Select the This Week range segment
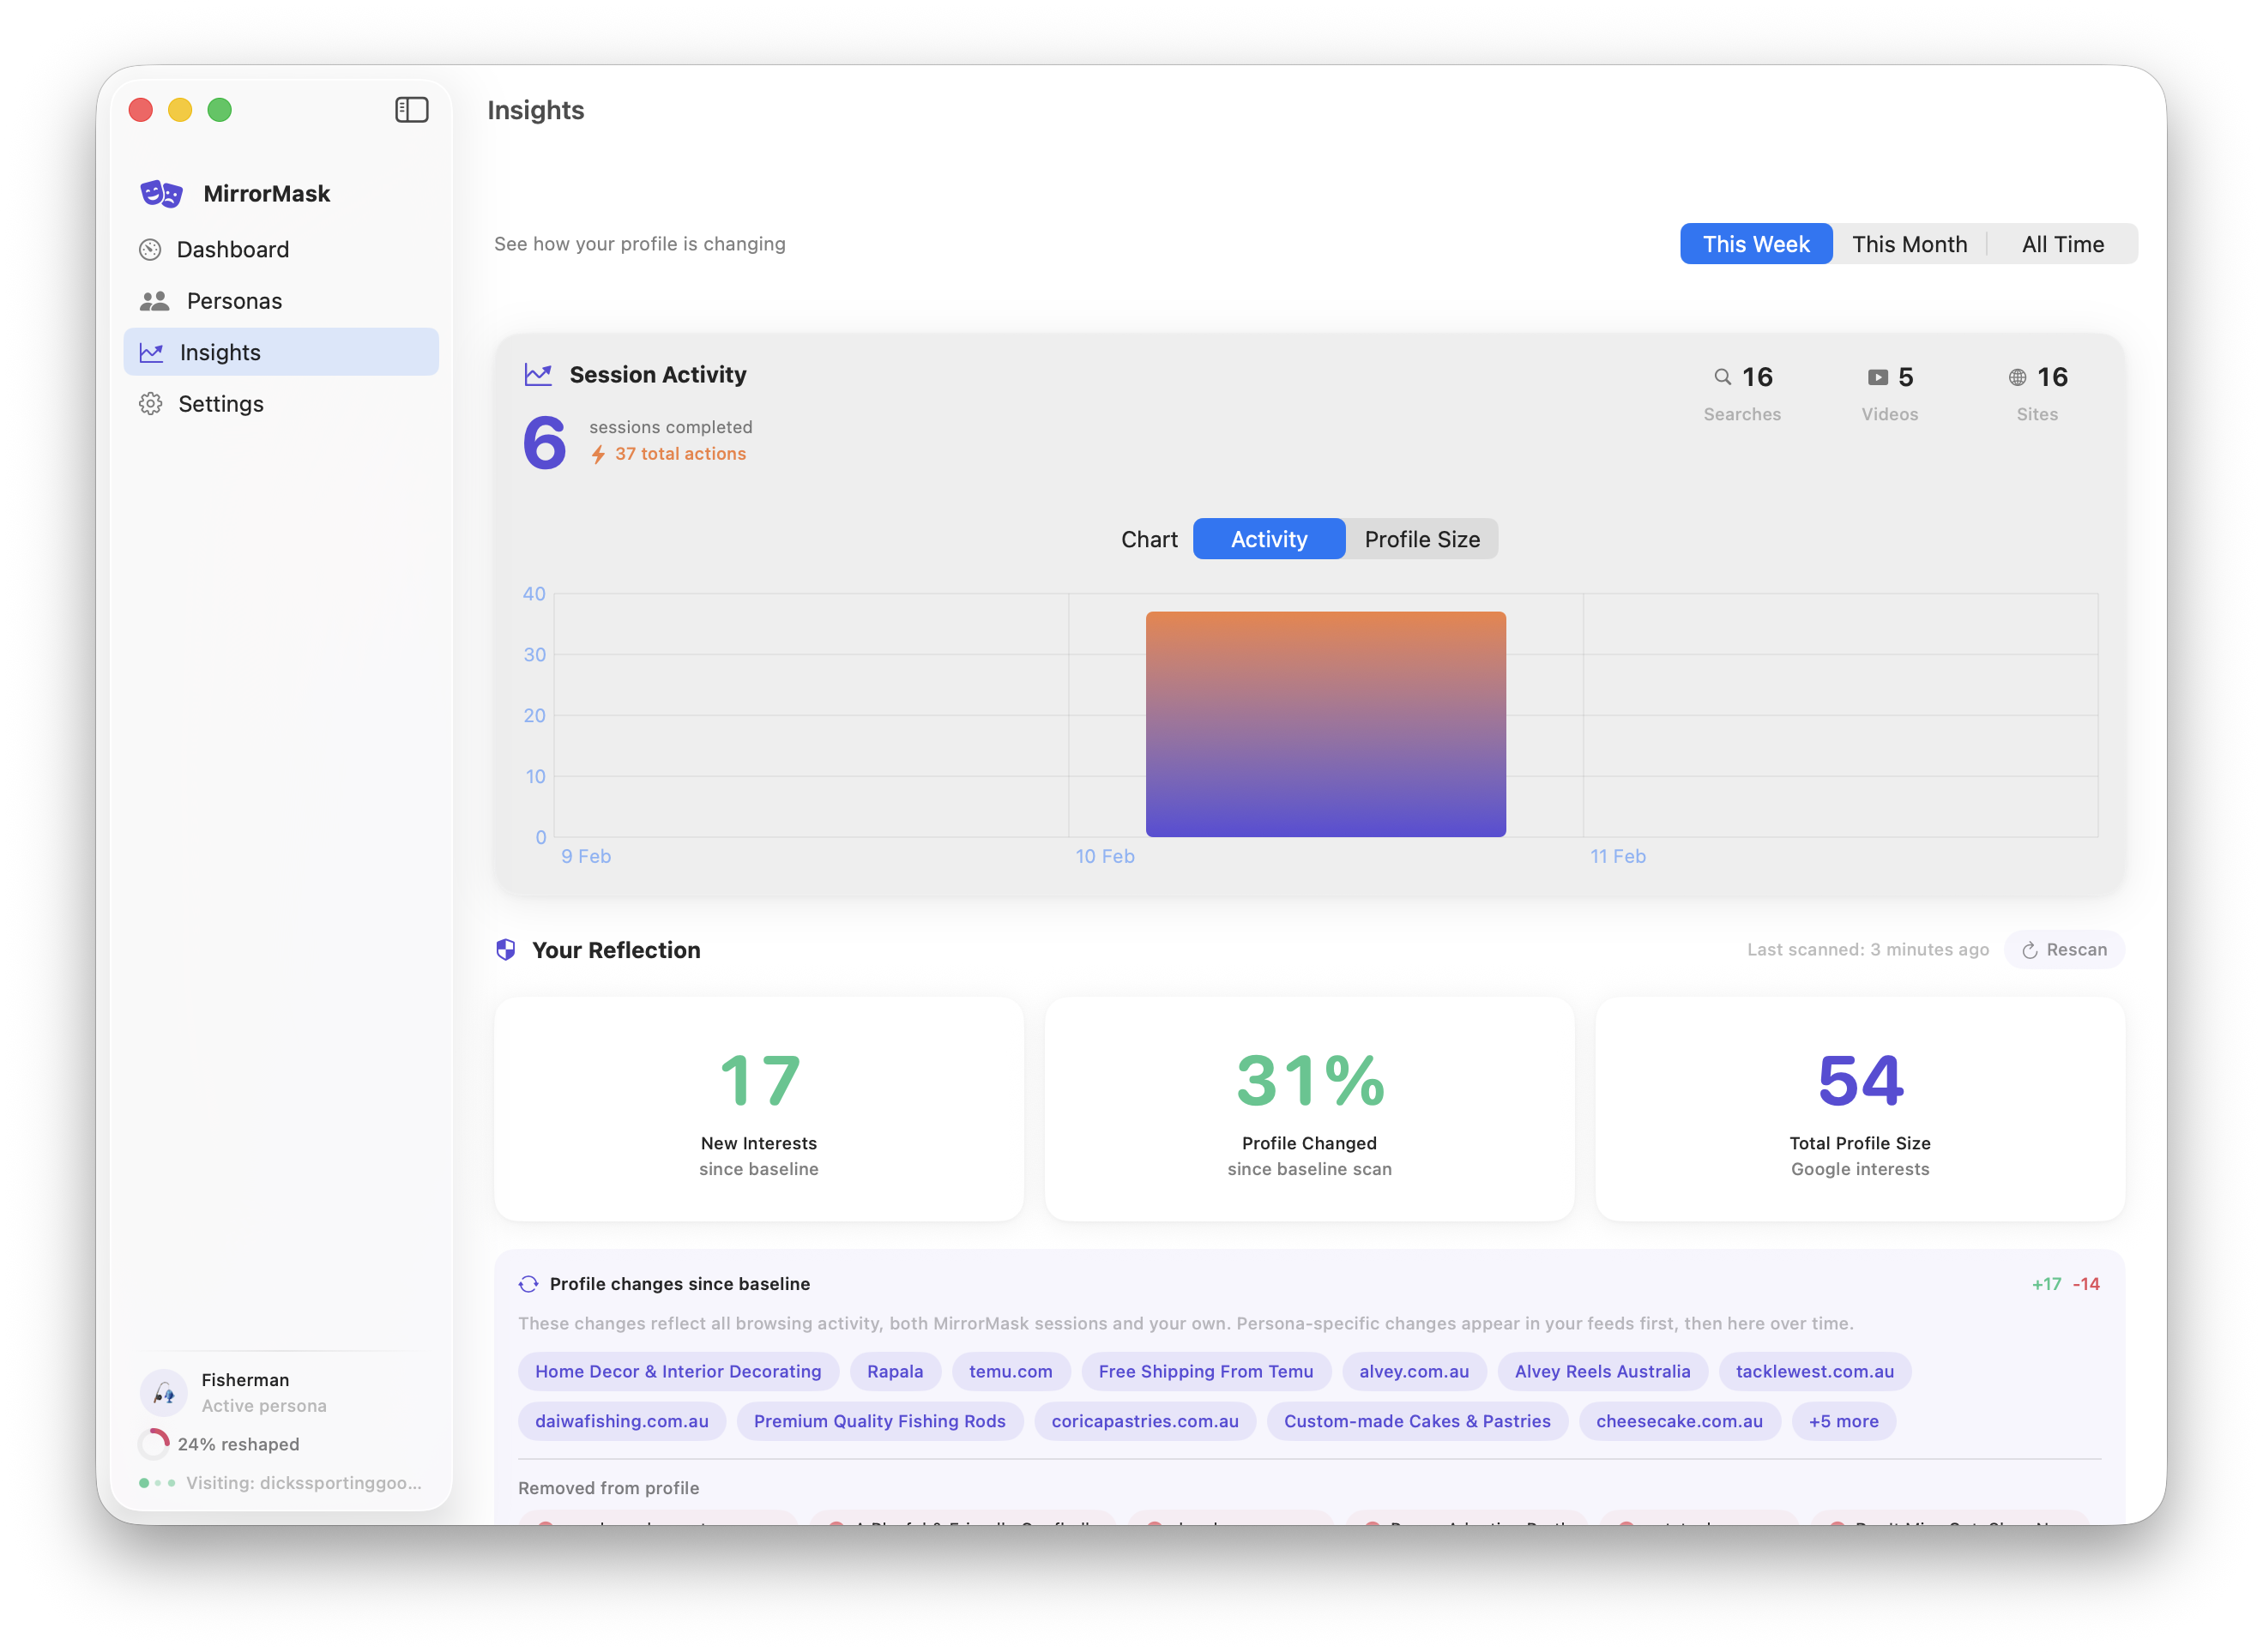The height and width of the screenshot is (1652, 2263). [1755, 244]
